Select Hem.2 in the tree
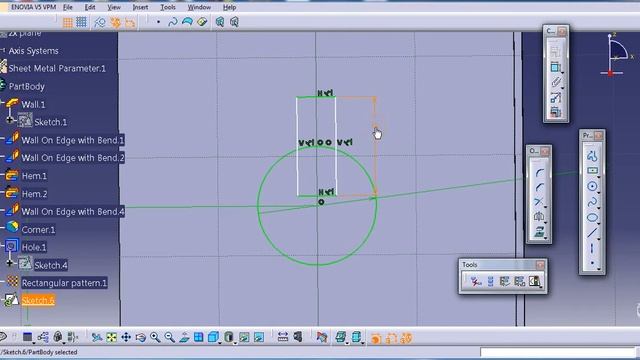 click(34, 194)
